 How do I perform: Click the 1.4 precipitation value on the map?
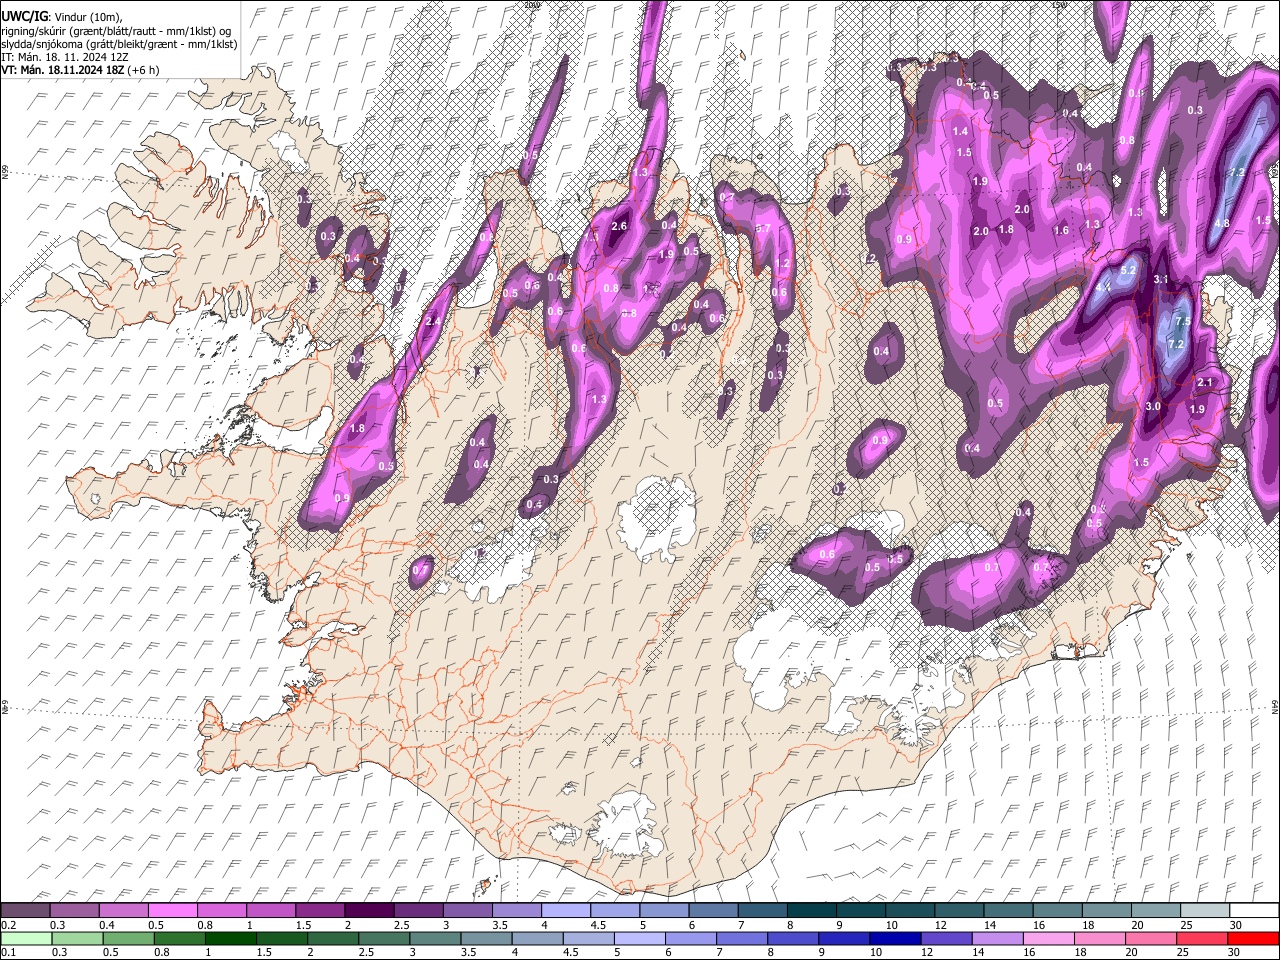click(x=961, y=131)
